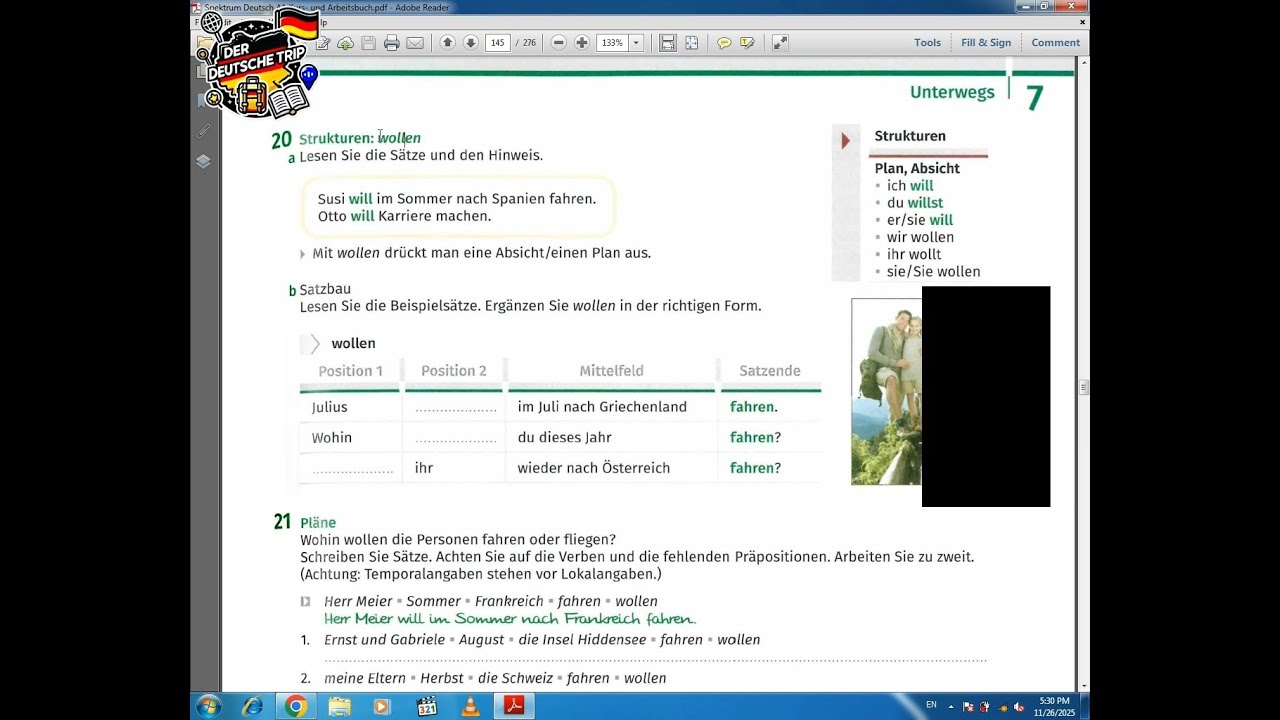
Task: Open the attachments paperclip panel
Action: click(203, 131)
